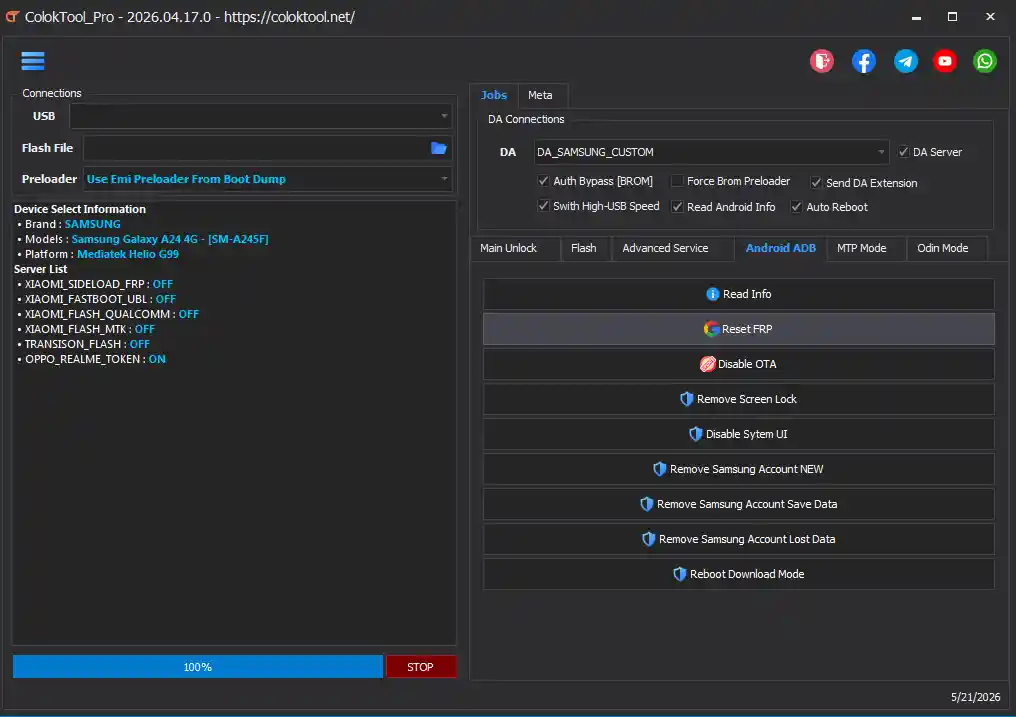Click shield icon beside Remove Samsung Account NEW
Image resolution: width=1016 pixels, height=717 pixels.
[x=659, y=469]
